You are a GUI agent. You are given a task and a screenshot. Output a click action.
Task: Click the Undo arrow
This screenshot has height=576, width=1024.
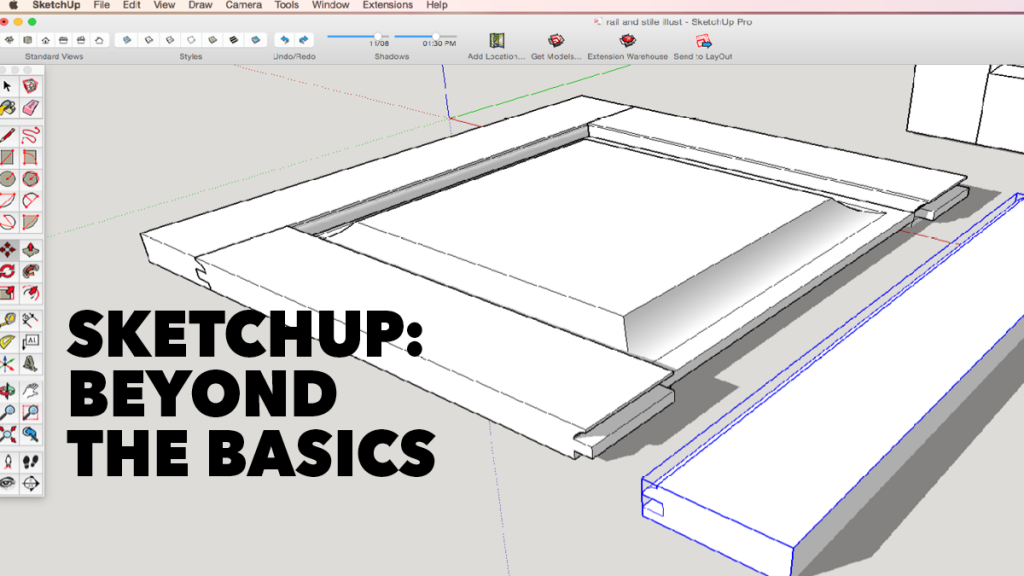click(284, 40)
